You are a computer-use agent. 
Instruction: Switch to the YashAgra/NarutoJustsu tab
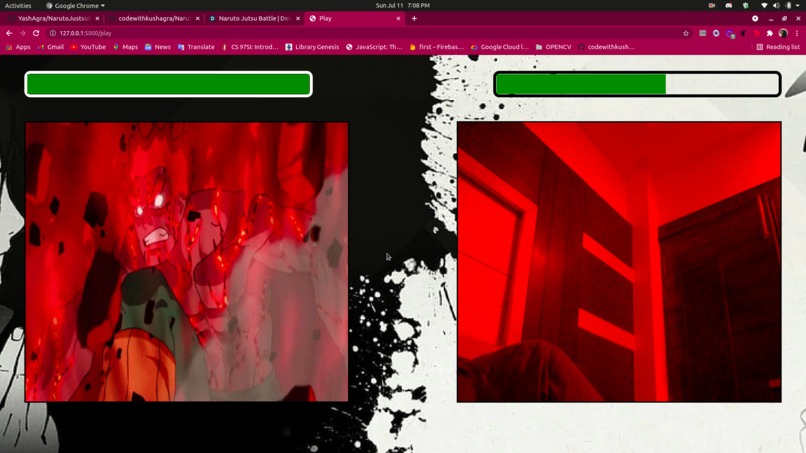(53, 19)
